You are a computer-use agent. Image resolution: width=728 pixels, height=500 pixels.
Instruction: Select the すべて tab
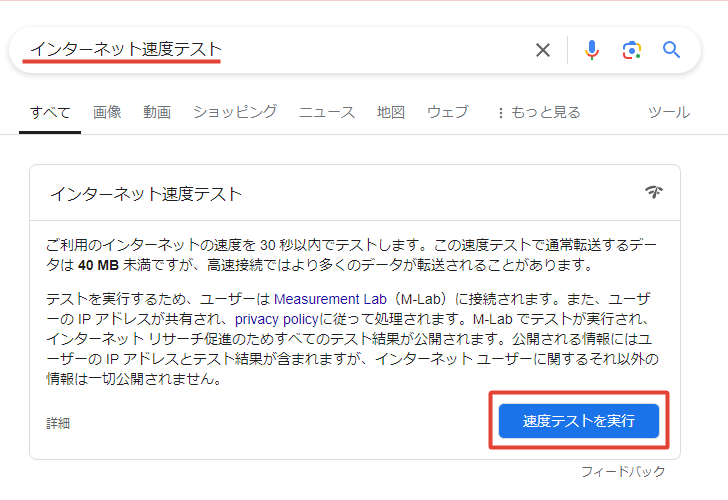pyautogui.click(x=50, y=112)
